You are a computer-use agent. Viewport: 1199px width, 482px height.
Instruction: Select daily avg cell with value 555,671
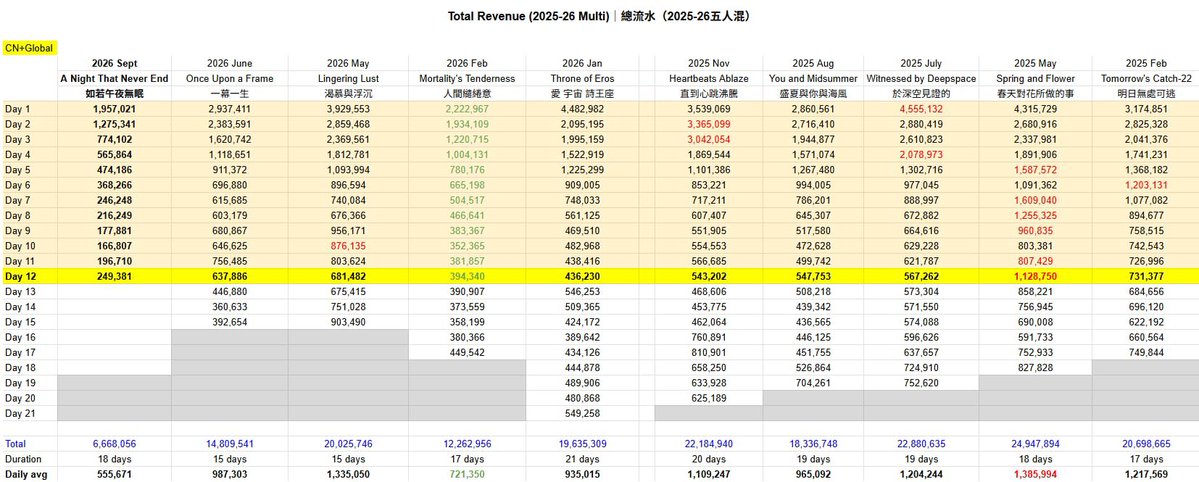click(114, 474)
